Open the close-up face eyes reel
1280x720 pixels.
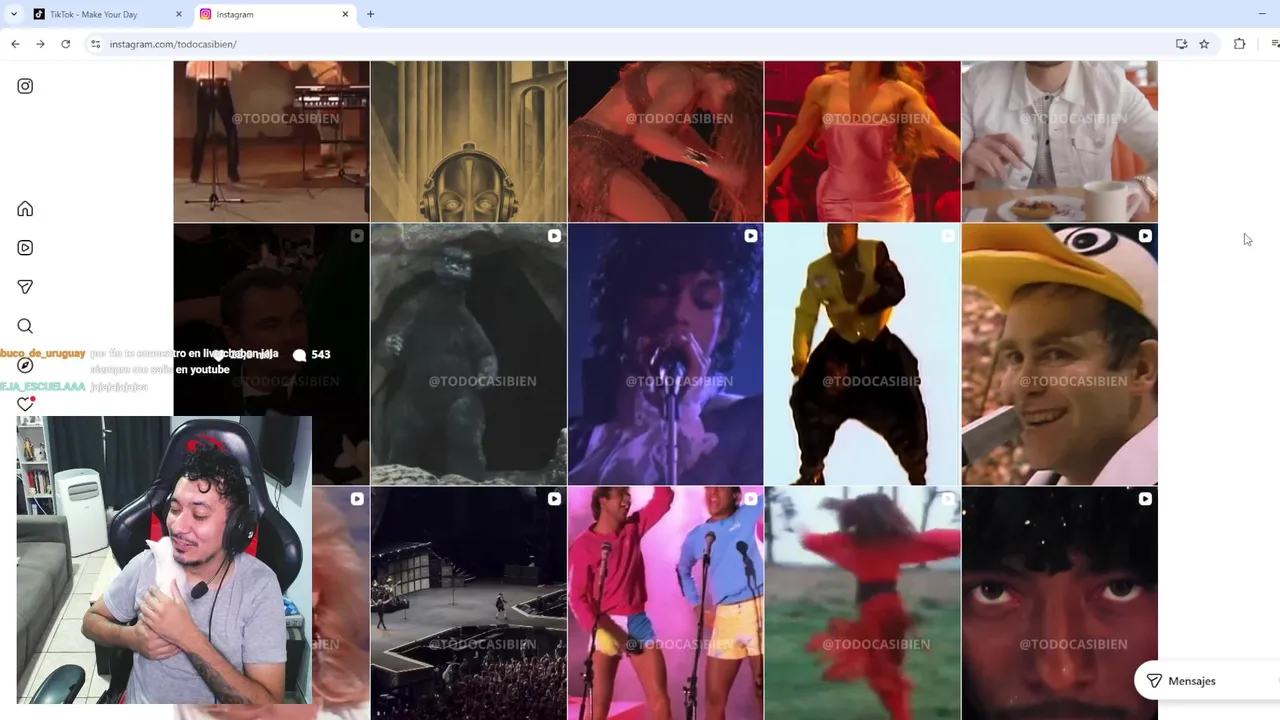pos(1059,603)
